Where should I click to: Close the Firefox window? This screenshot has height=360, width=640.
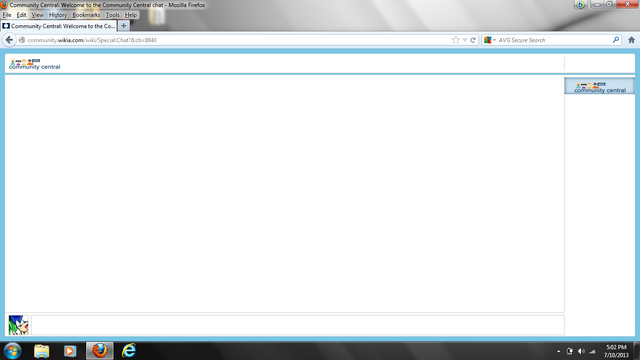628,4
